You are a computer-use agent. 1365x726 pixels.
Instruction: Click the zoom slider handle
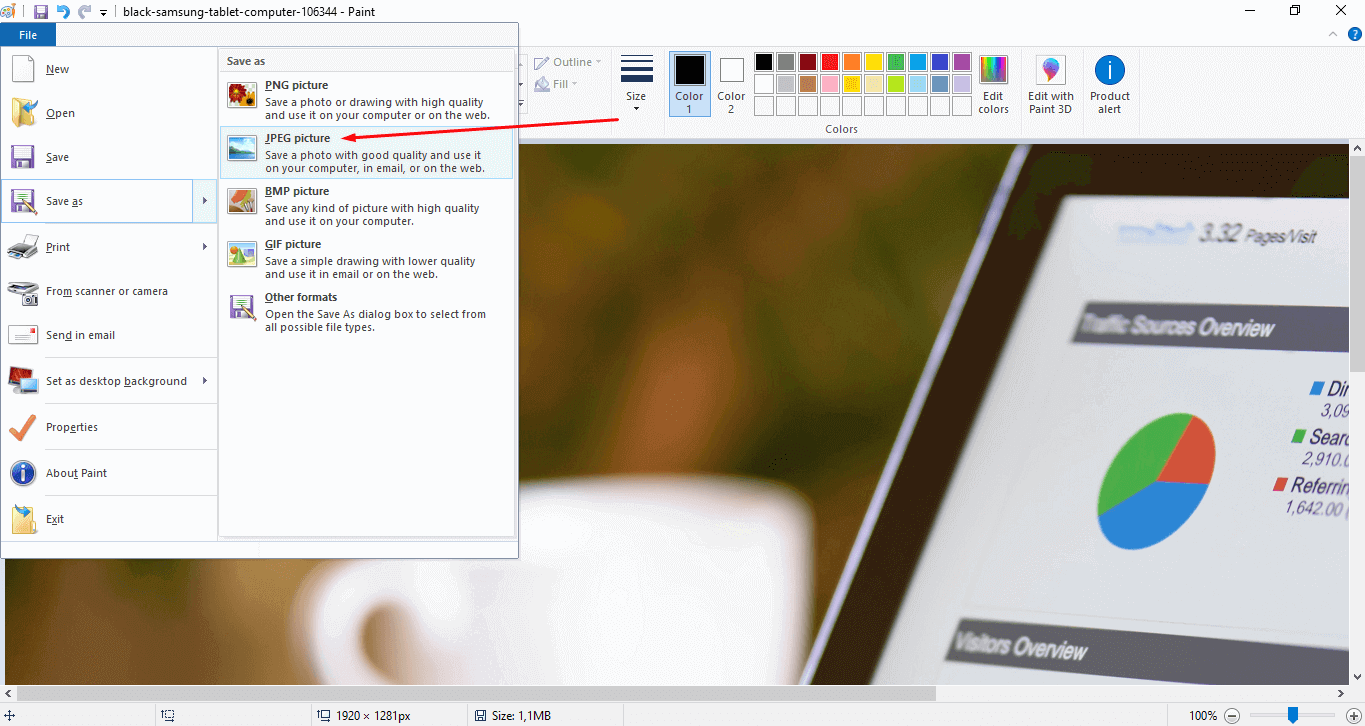click(1293, 715)
